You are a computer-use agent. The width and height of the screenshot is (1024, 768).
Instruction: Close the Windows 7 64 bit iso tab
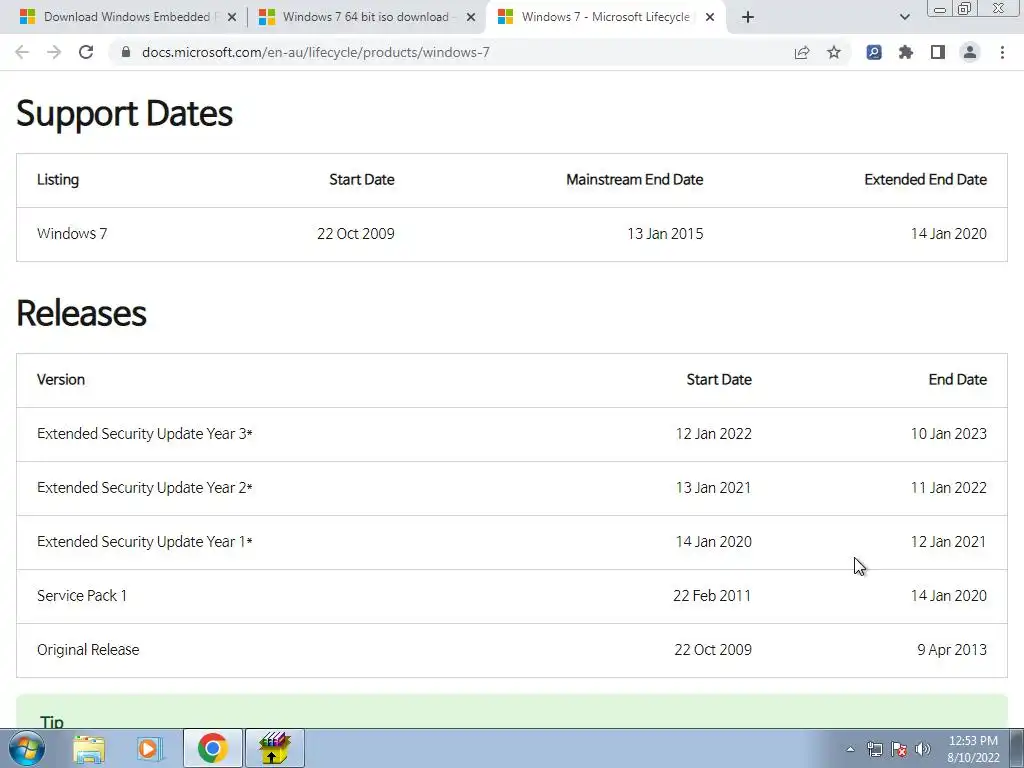(x=470, y=17)
